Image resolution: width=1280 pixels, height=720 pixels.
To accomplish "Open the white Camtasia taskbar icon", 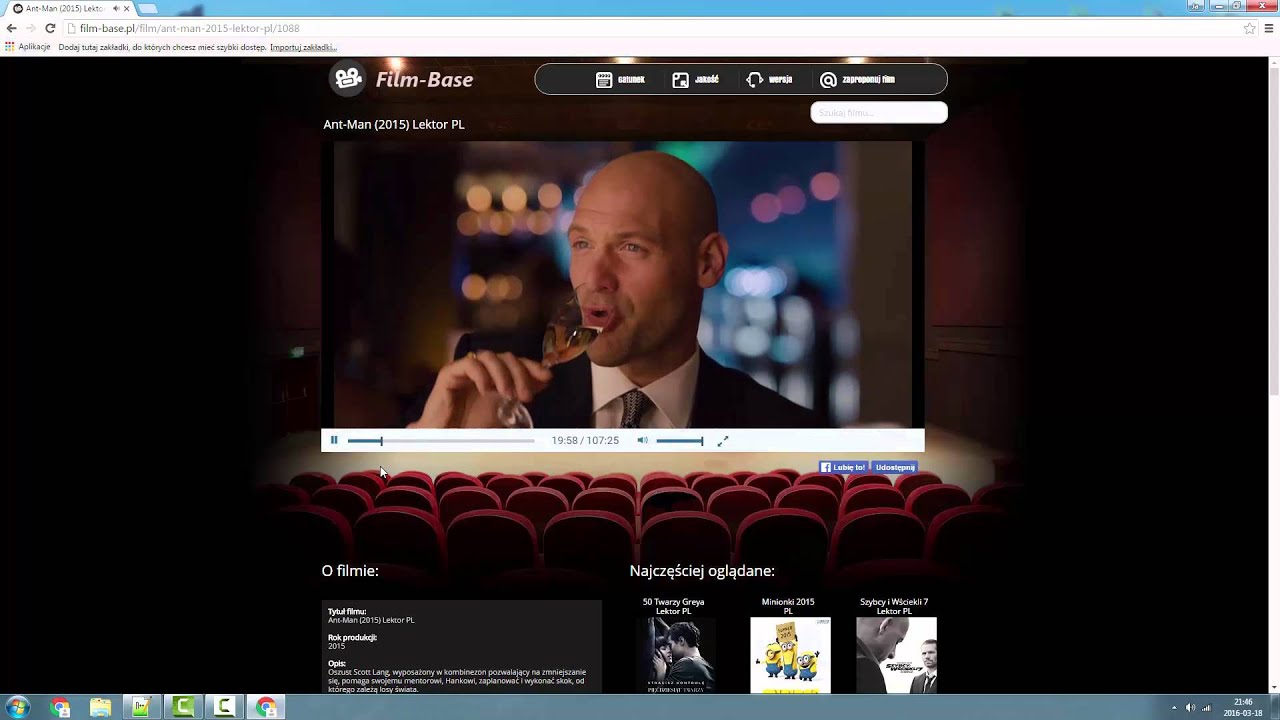I will pyautogui.click(x=225, y=707).
